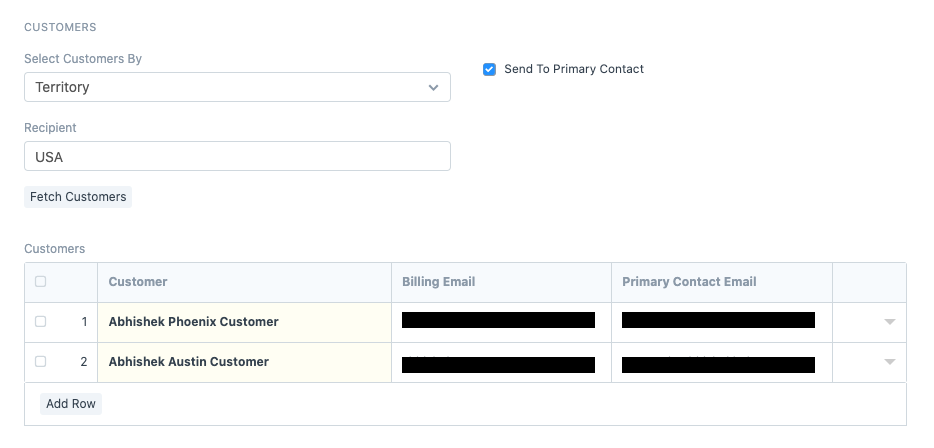Click Billing Email cell for Phoenix Customer

(x=500, y=322)
